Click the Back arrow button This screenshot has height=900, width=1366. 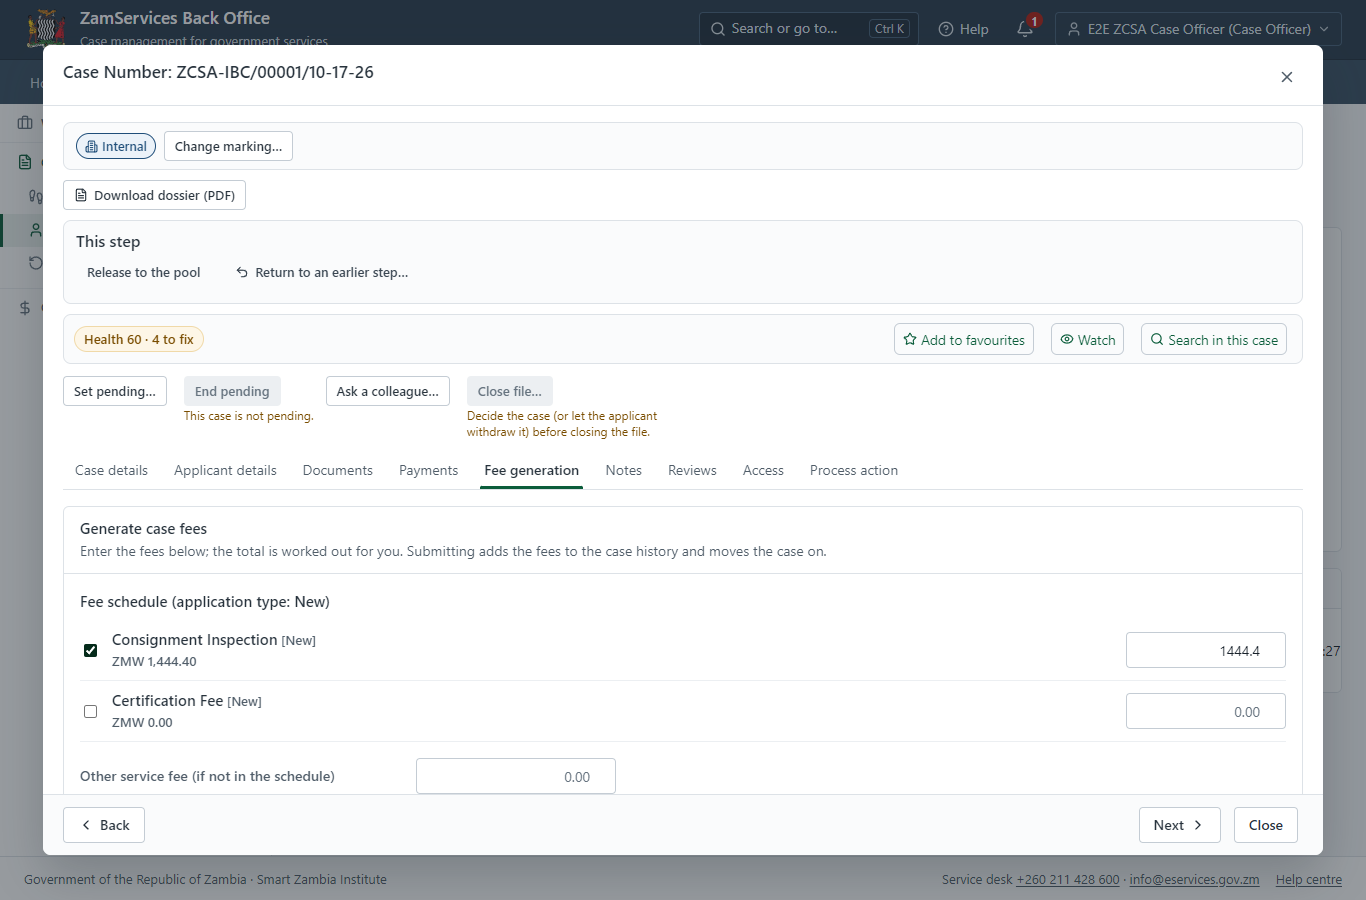click(x=104, y=825)
